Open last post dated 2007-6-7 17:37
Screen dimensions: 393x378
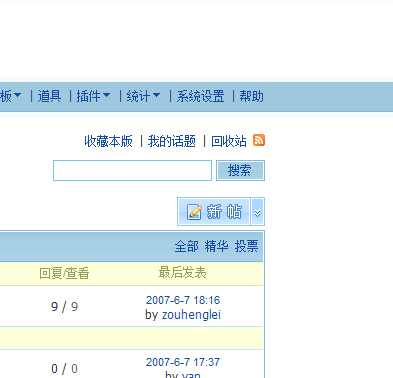coord(183,362)
